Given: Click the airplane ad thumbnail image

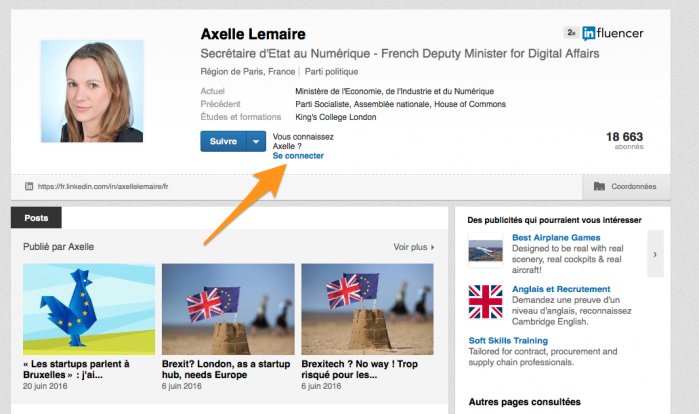Looking at the screenshot, I should click(485, 250).
